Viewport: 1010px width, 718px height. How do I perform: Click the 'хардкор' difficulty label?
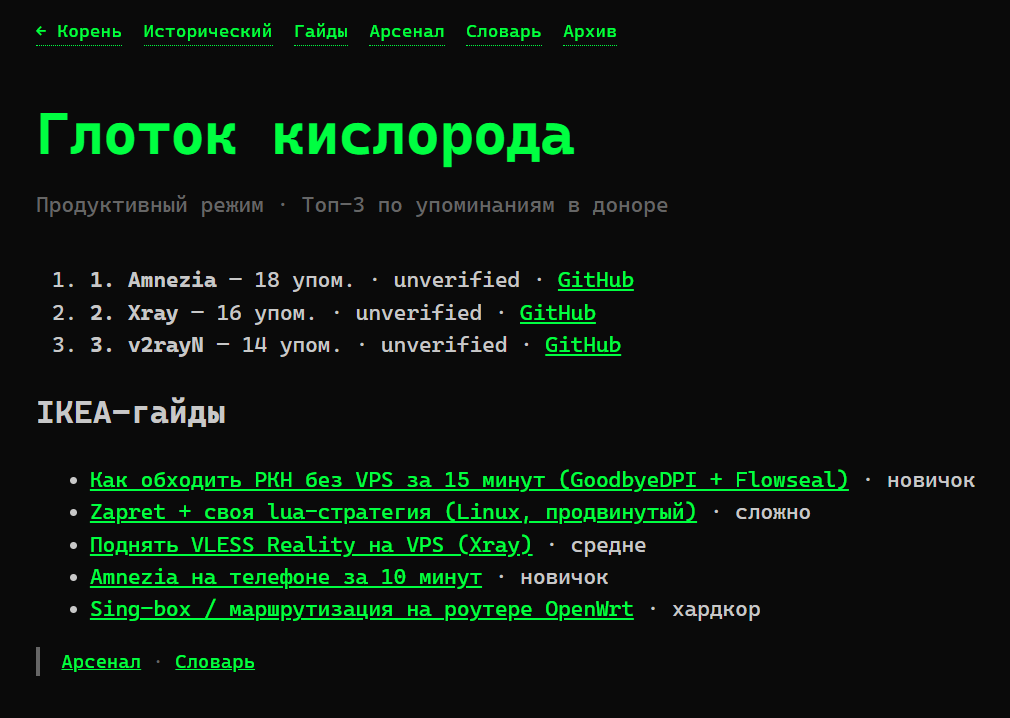click(716, 610)
